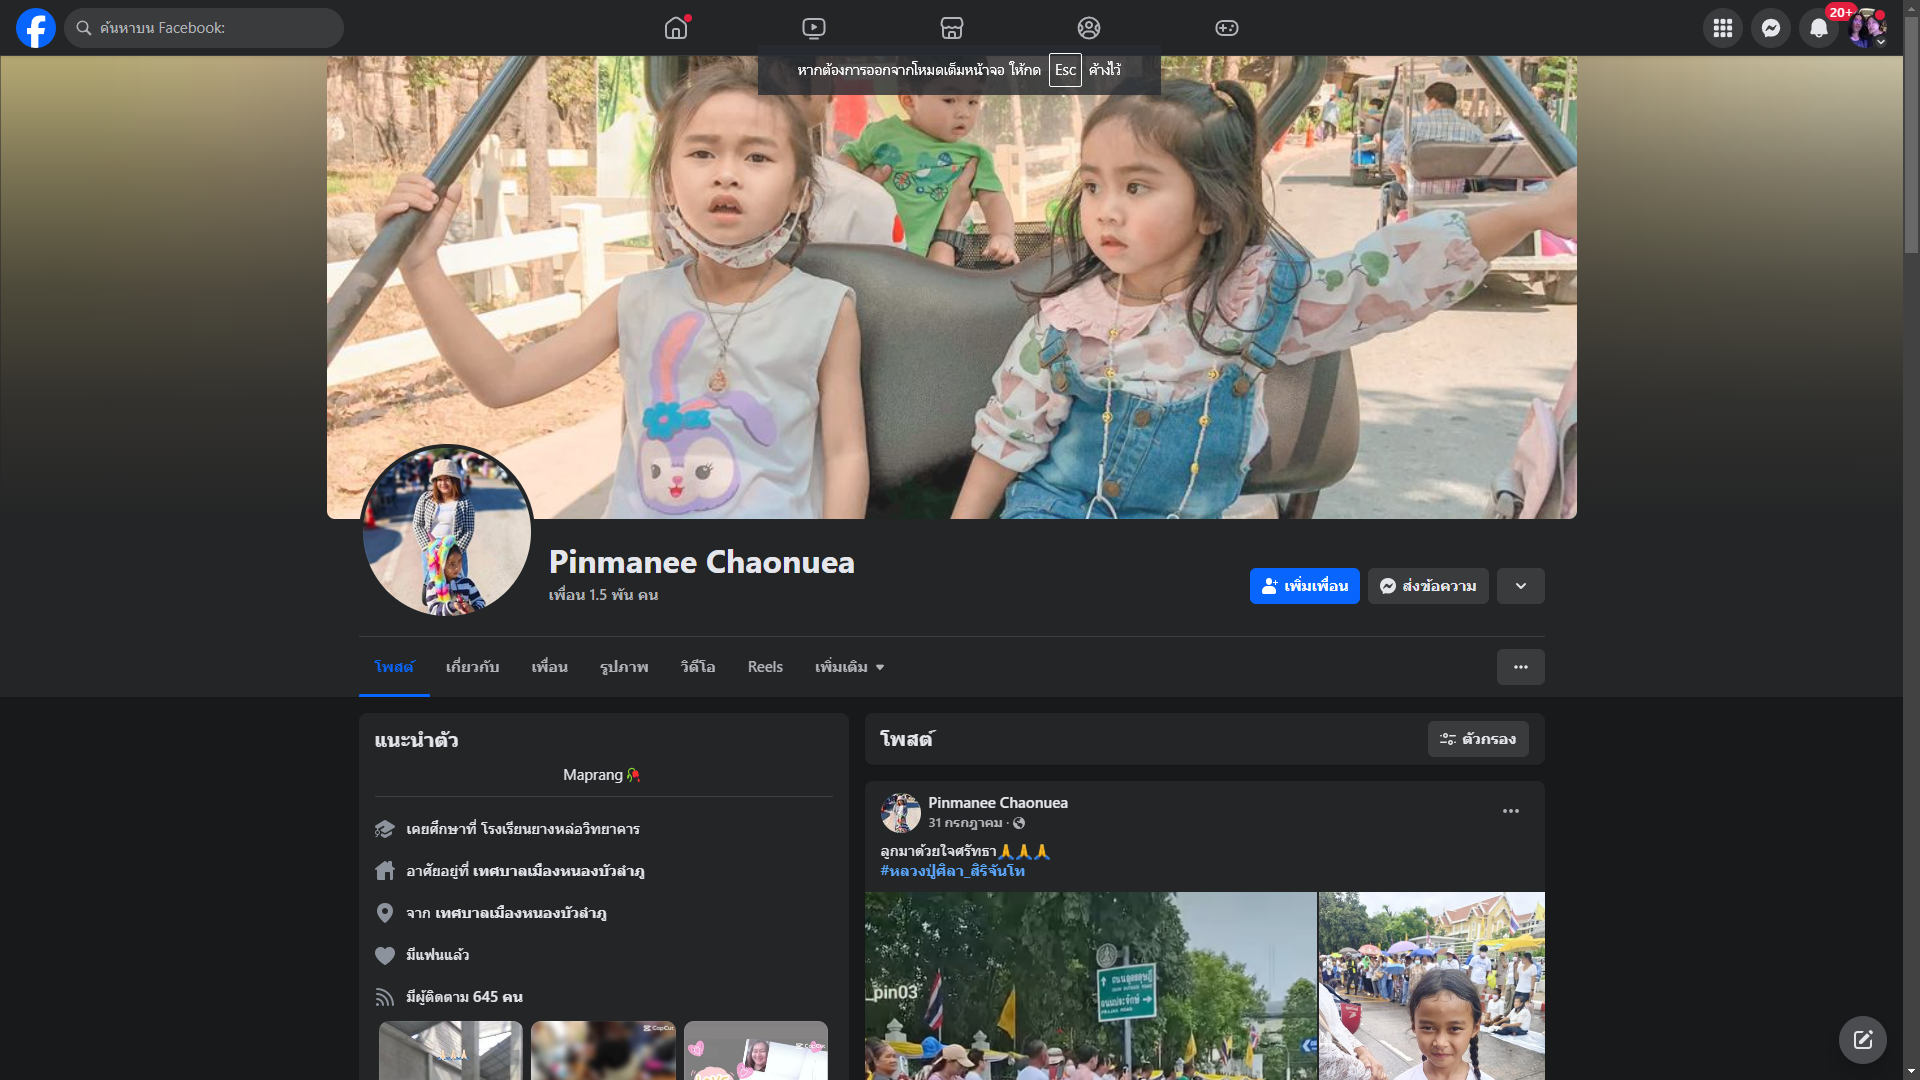Viewport: 1920px width, 1080px height.
Task: Expand the chevron dropdown beside ส่งข้อความ
Action: tap(1520, 586)
